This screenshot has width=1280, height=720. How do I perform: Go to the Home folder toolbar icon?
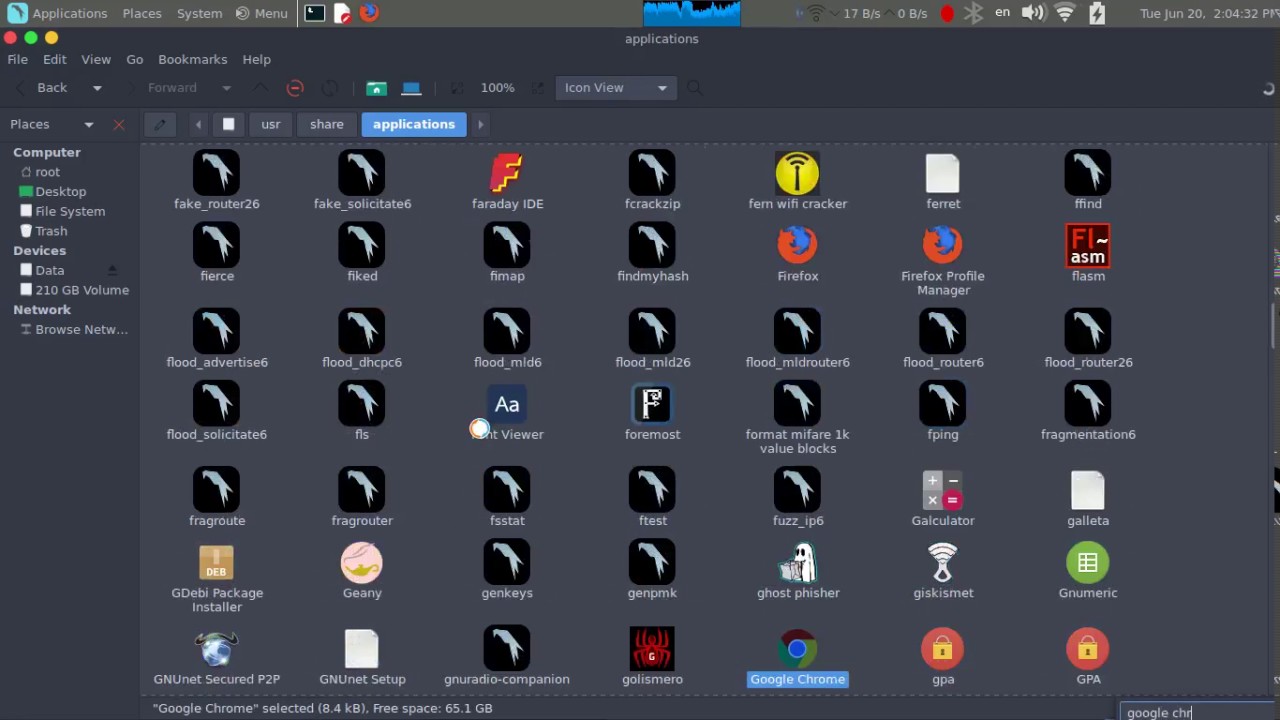point(376,88)
